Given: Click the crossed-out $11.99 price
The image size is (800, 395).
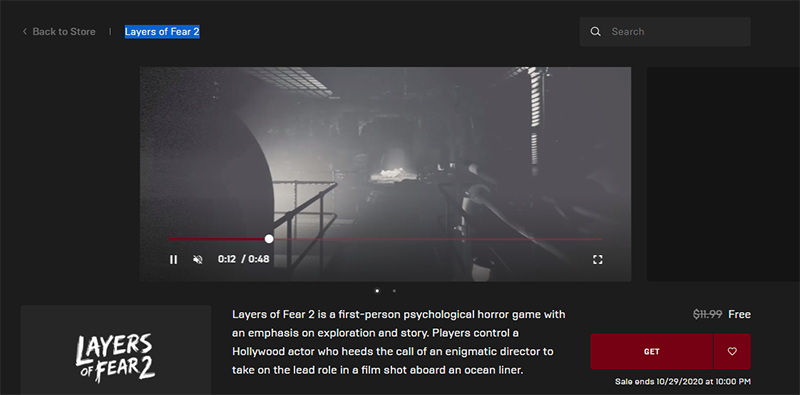Looking at the screenshot, I should pyautogui.click(x=707, y=314).
